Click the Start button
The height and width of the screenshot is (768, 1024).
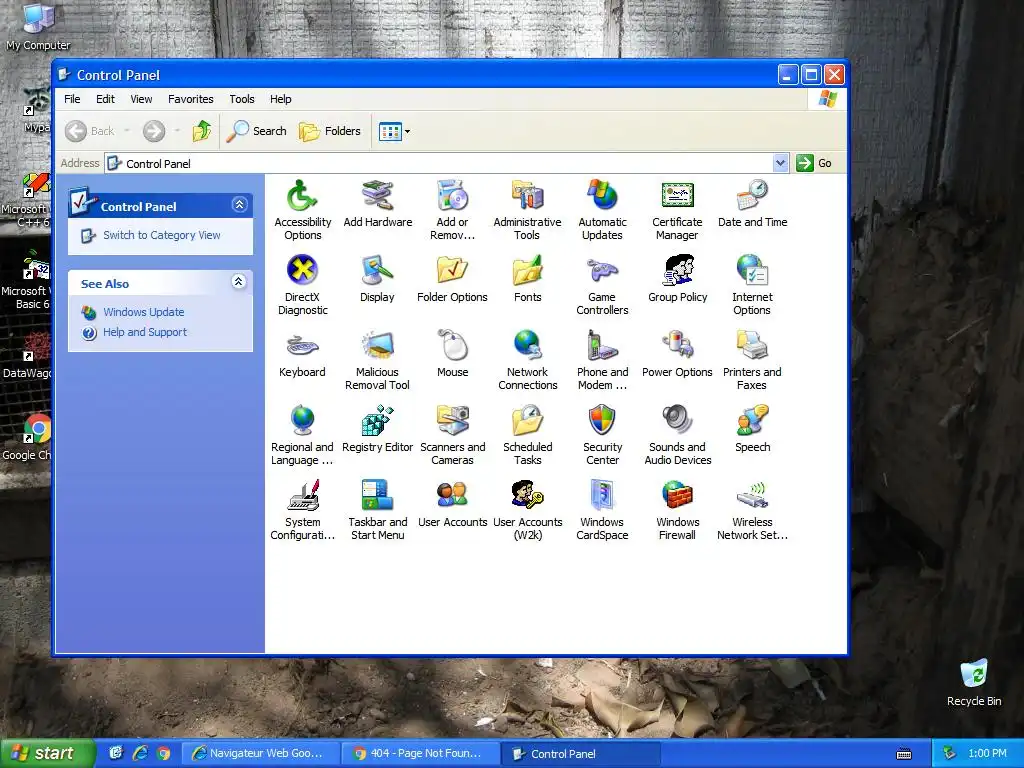point(46,753)
